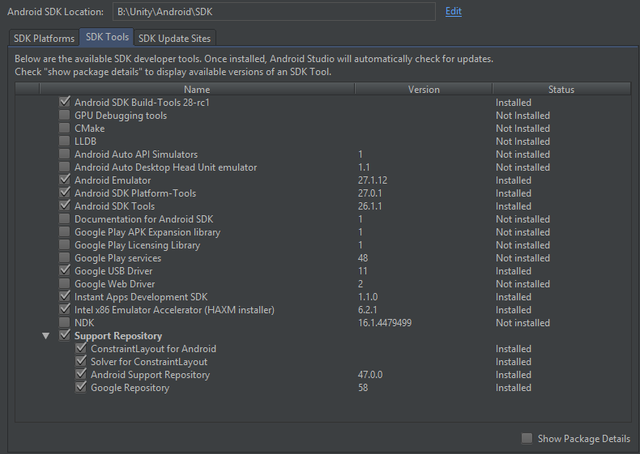Uncheck ConstraintLayout for Android
The height and width of the screenshot is (454, 640).
[81, 349]
